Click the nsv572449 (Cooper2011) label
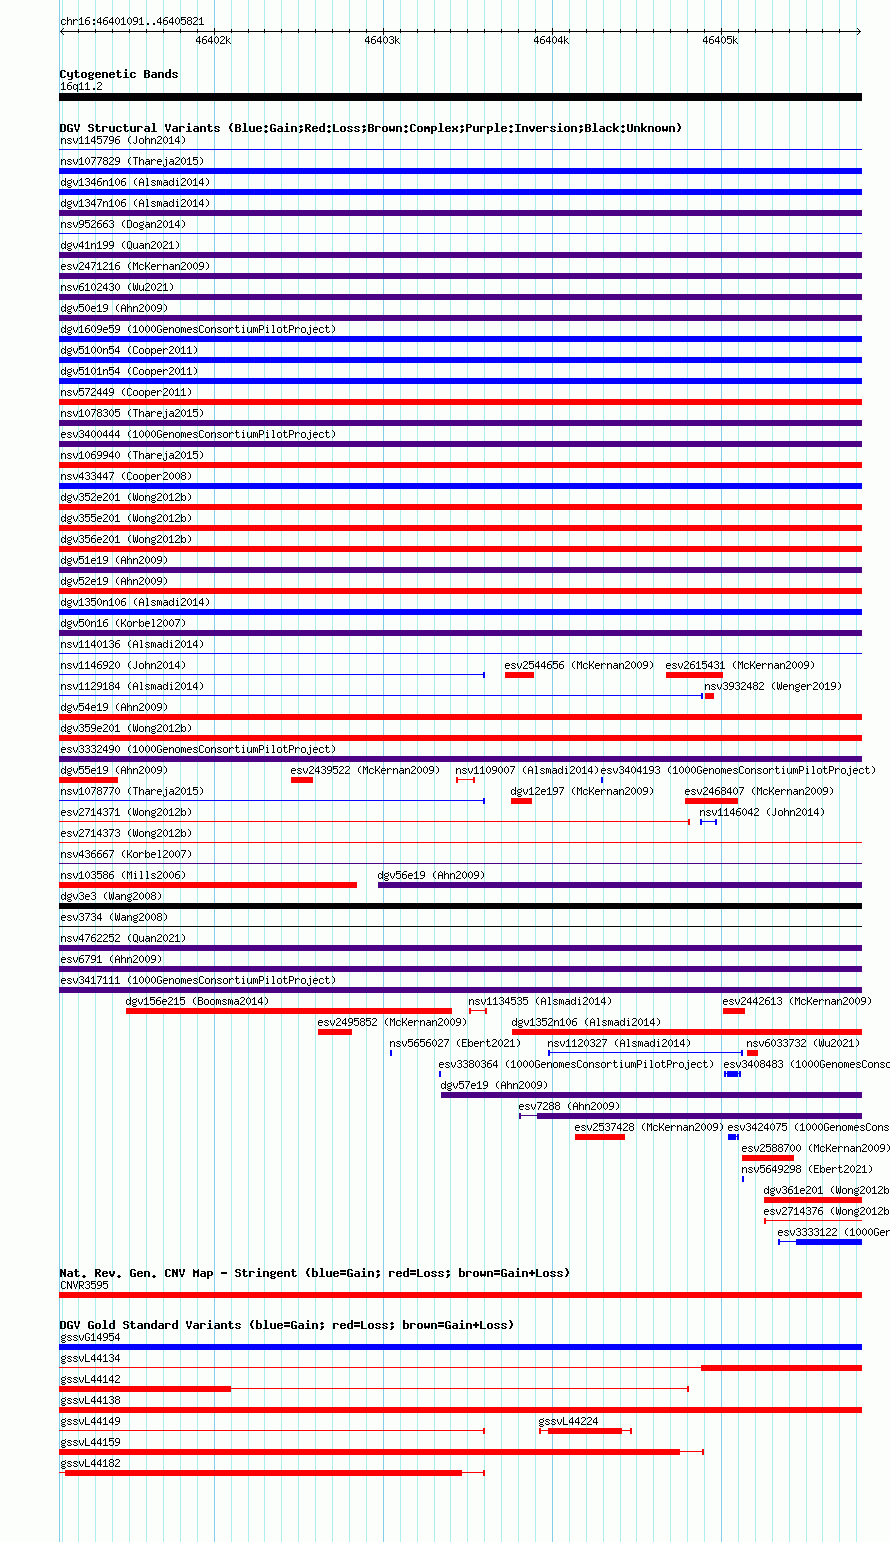Image resolution: width=890 pixels, height=1542 pixels. click(x=126, y=392)
